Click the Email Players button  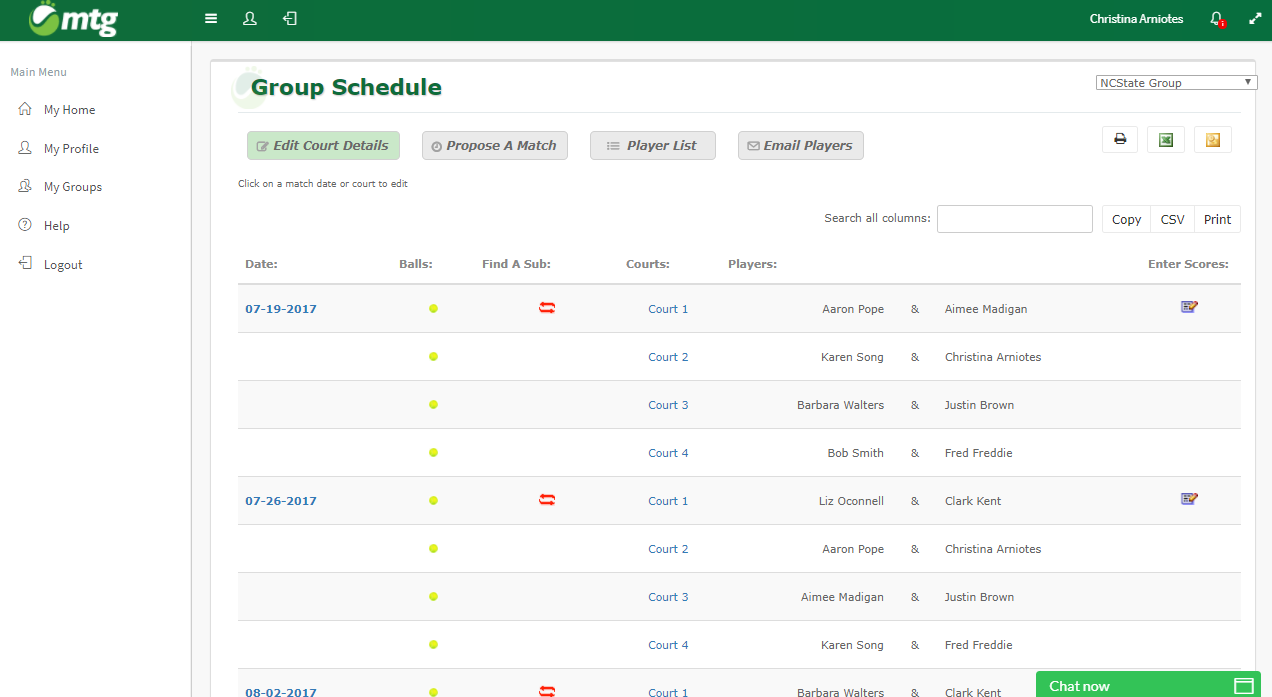point(800,146)
